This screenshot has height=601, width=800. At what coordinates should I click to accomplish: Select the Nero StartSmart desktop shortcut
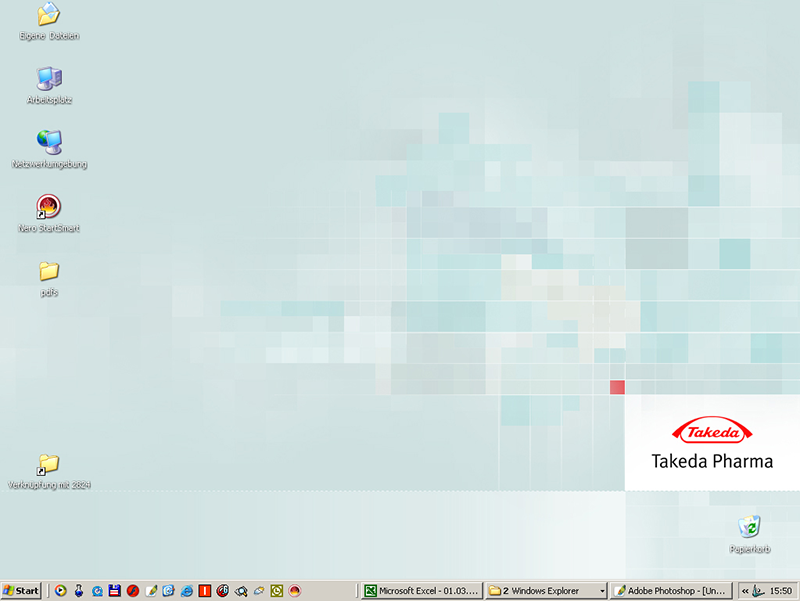click(48, 207)
